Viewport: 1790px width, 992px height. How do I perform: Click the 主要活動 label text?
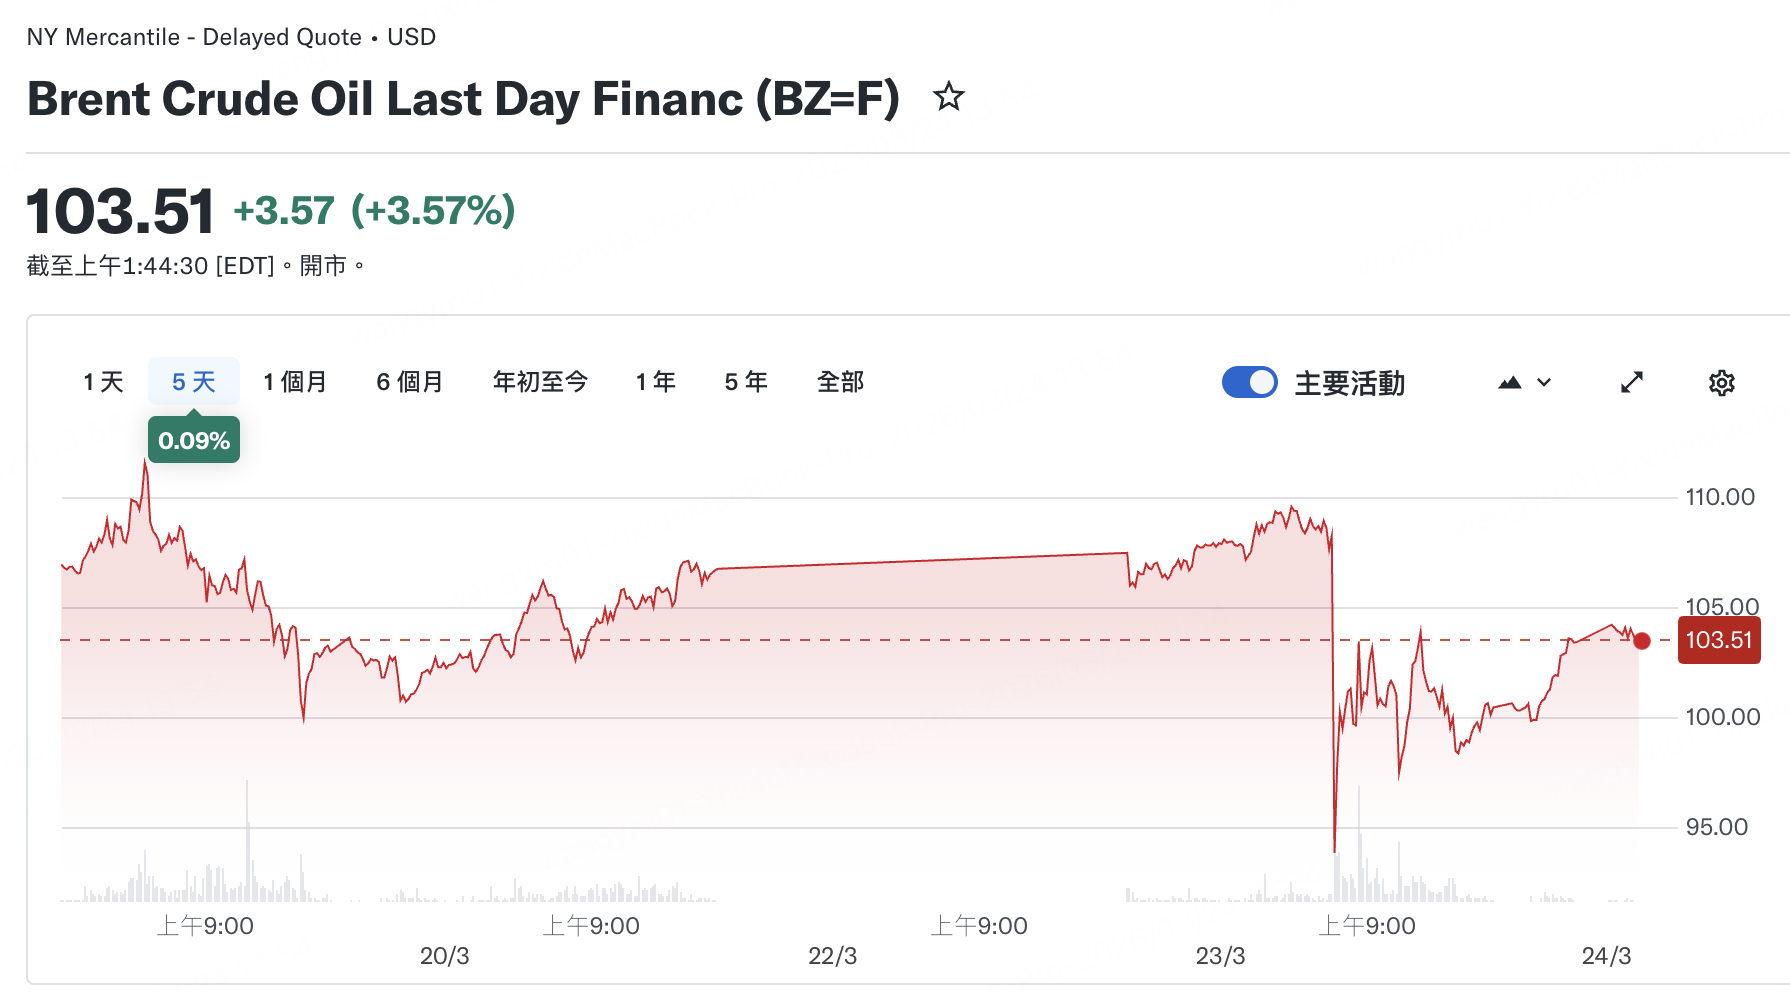pyautogui.click(x=1350, y=383)
